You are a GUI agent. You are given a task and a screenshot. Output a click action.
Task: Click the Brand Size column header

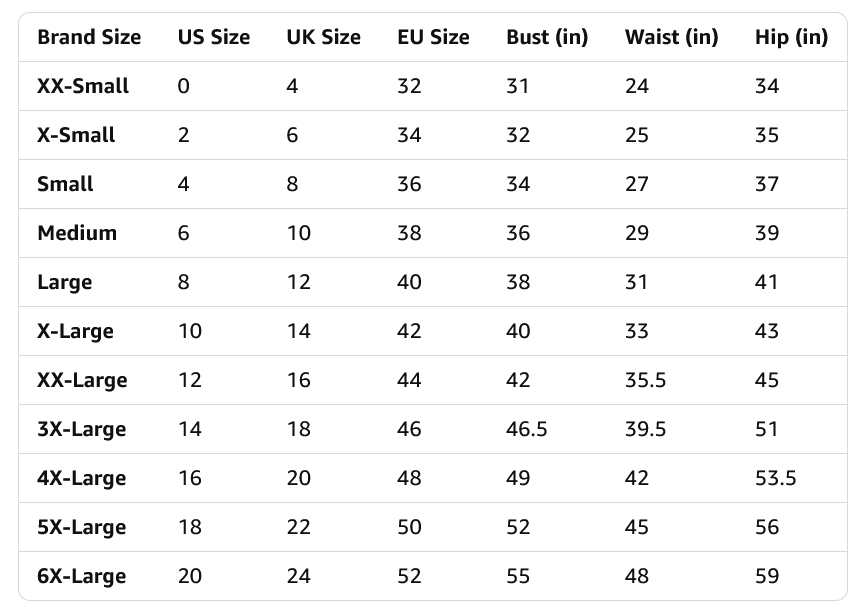click(x=89, y=37)
